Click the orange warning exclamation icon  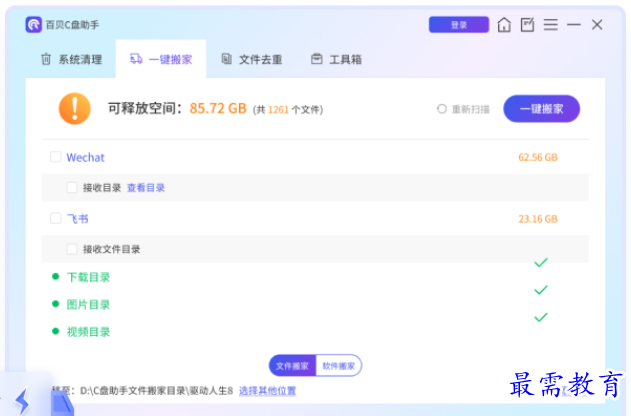click(x=74, y=109)
